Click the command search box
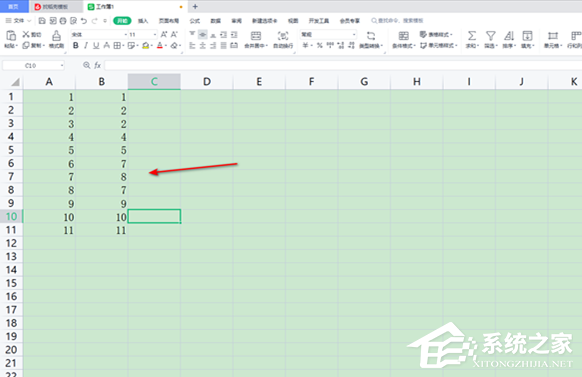582x377 pixels. [397, 21]
